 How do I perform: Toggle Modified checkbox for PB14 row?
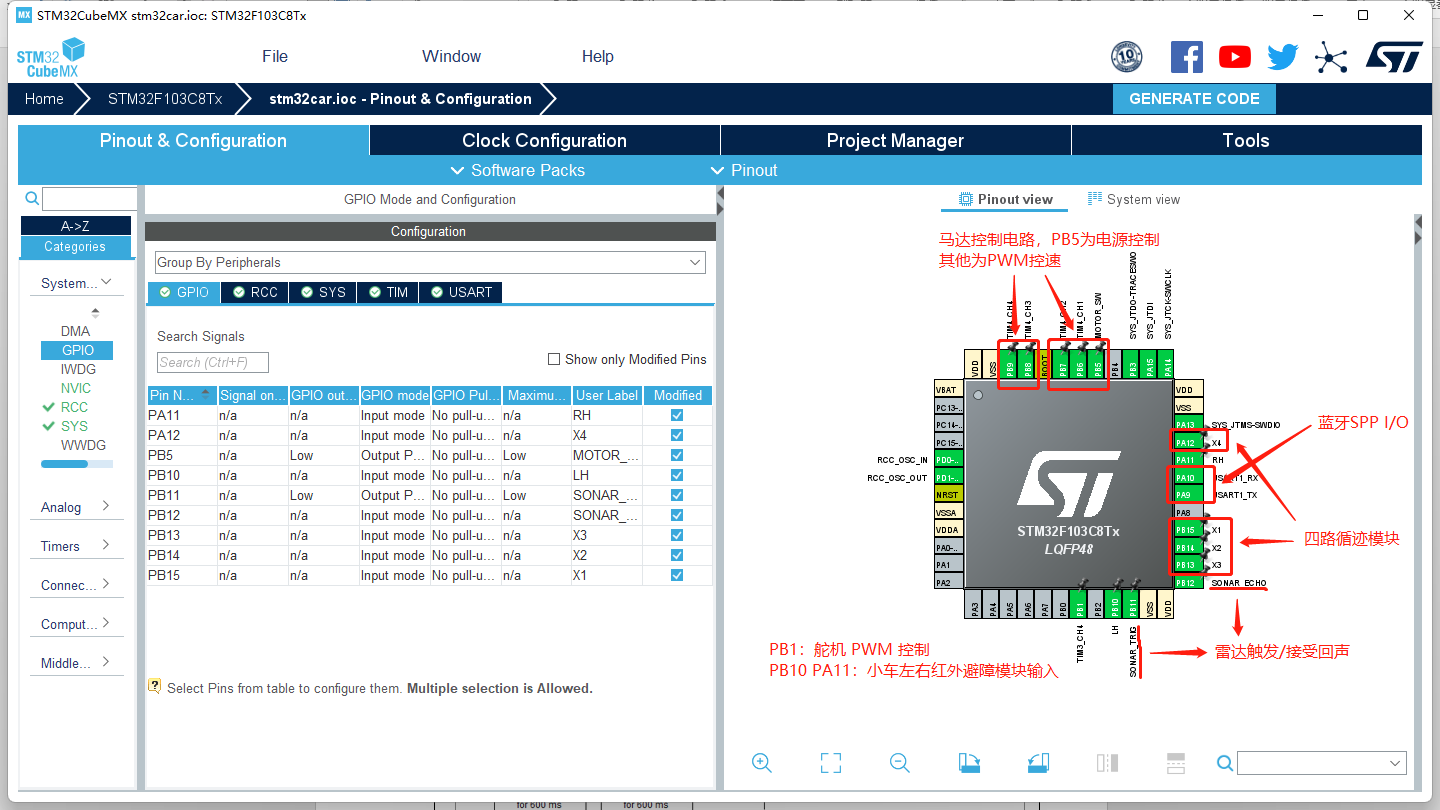(x=677, y=555)
